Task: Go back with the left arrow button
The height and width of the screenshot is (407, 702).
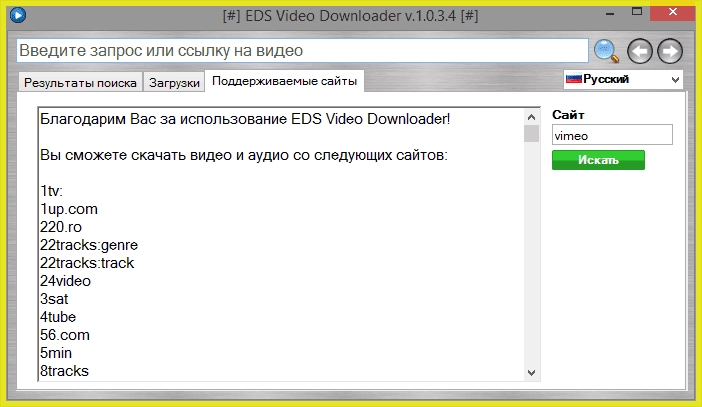Action: tap(640, 51)
